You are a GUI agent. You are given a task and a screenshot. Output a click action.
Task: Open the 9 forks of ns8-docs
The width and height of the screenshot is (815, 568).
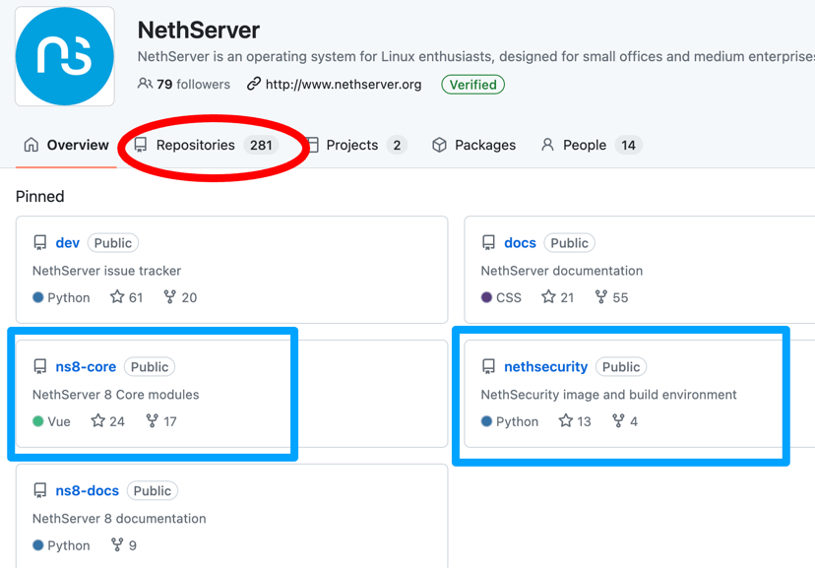click(124, 545)
